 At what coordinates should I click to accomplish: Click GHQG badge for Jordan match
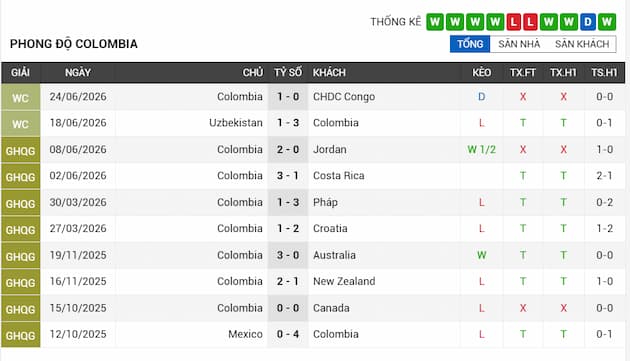pyautogui.click(x=20, y=150)
